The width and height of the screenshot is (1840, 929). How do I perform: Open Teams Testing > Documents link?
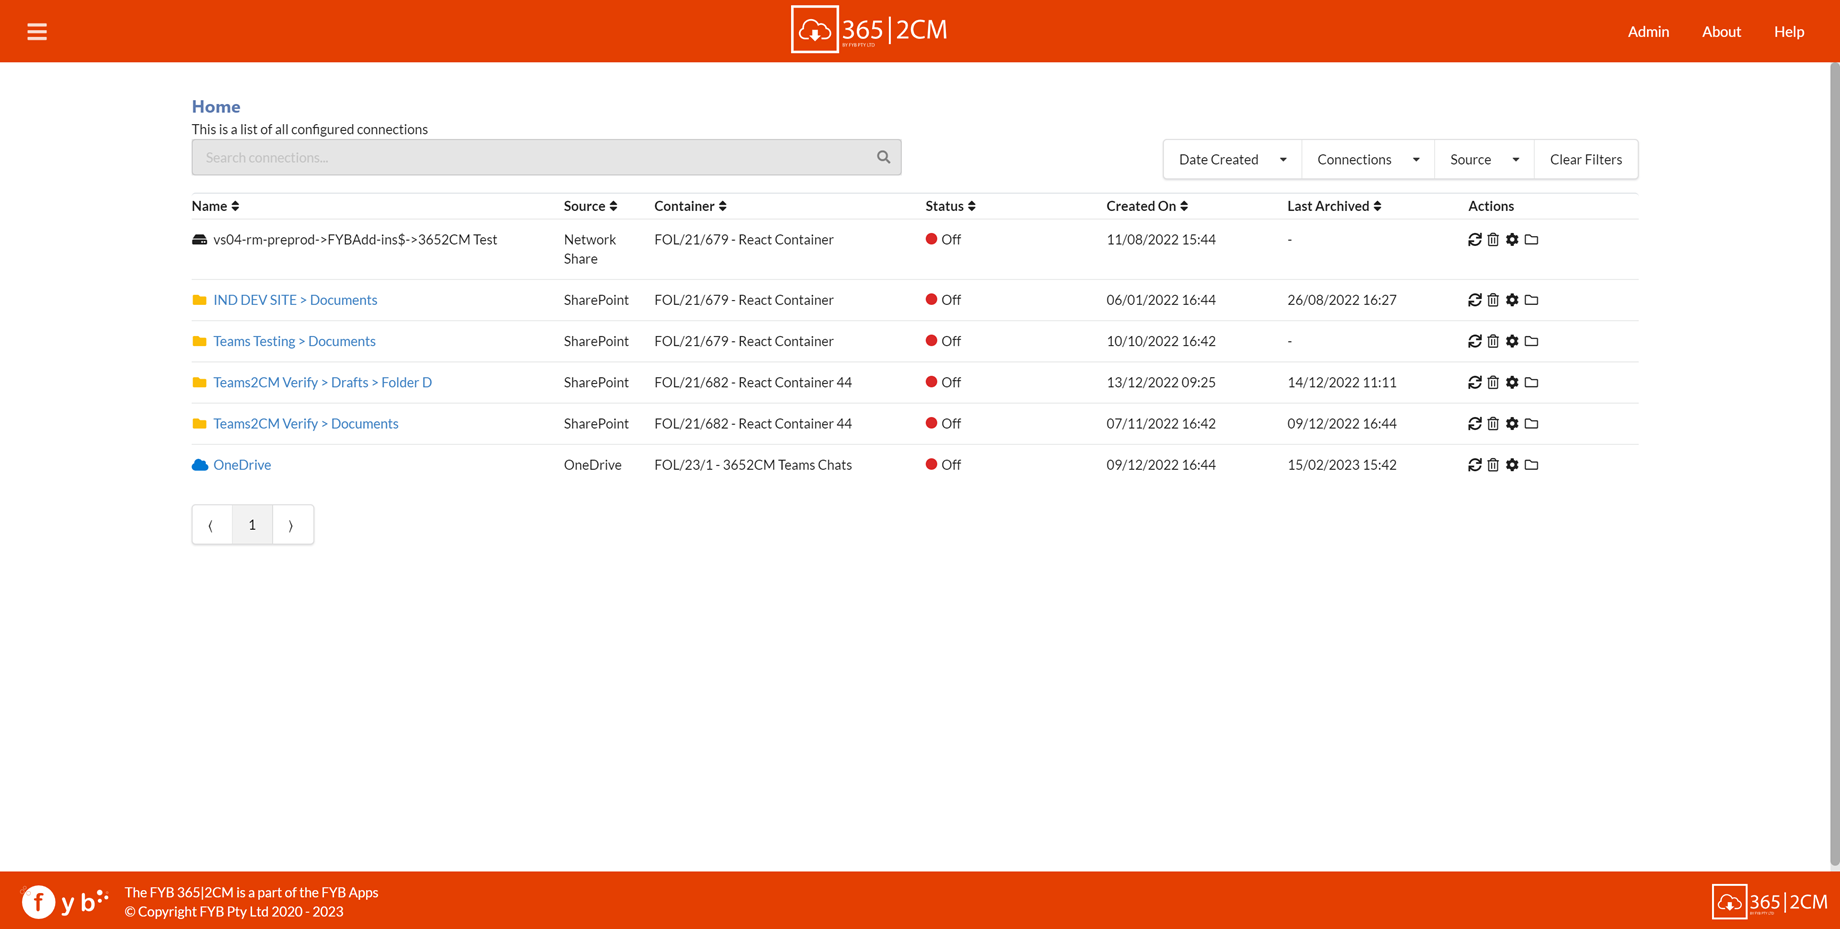point(294,341)
